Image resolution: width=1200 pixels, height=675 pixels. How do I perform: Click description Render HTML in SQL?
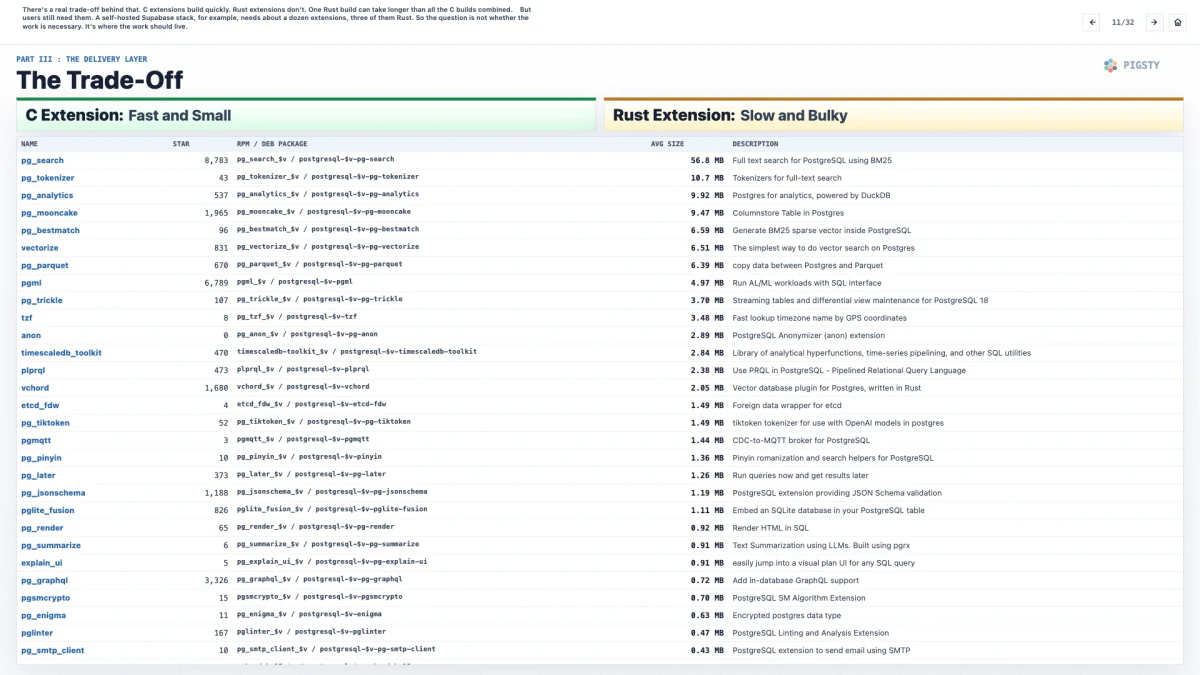(x=771, y=528)
